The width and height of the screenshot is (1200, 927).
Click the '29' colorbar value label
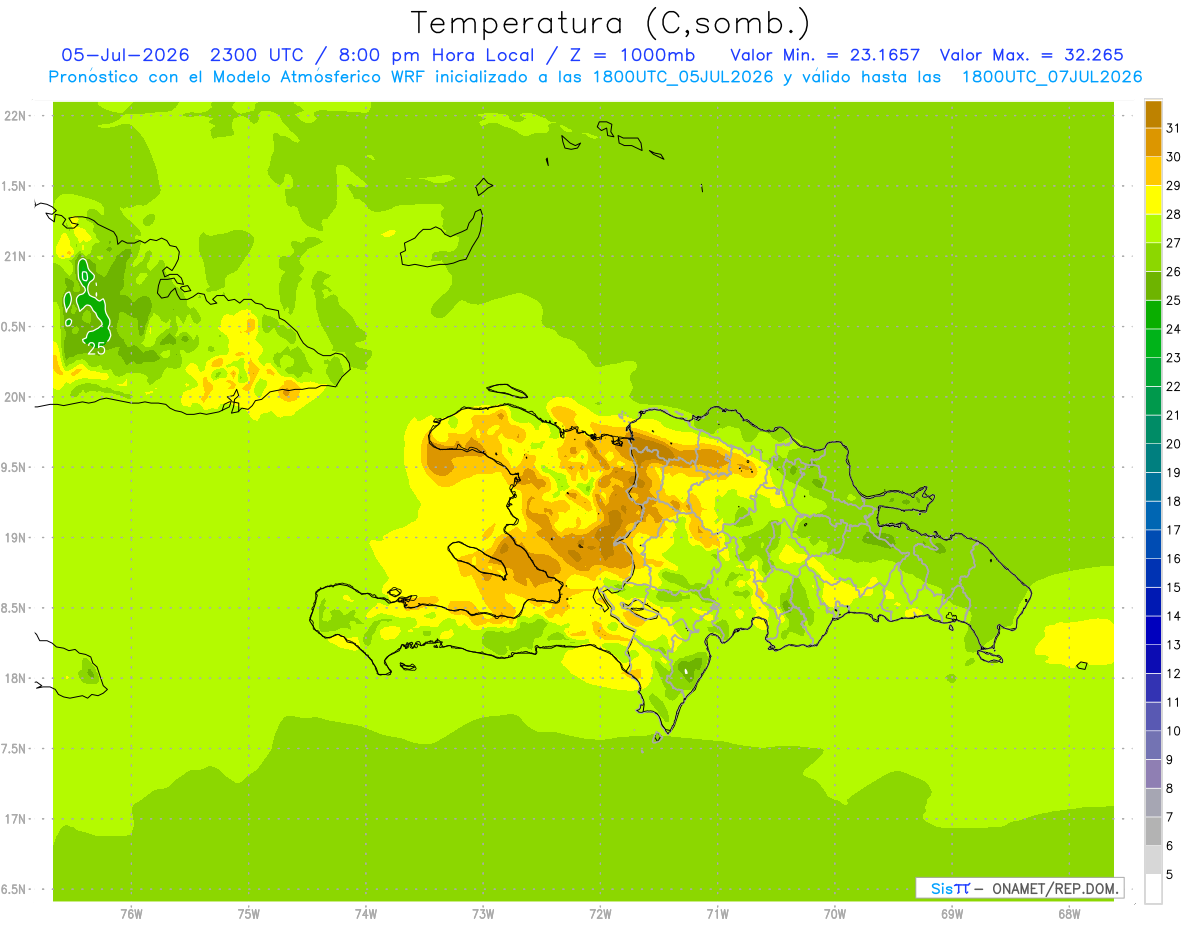pyautogui.click(x=1173, y=185)
